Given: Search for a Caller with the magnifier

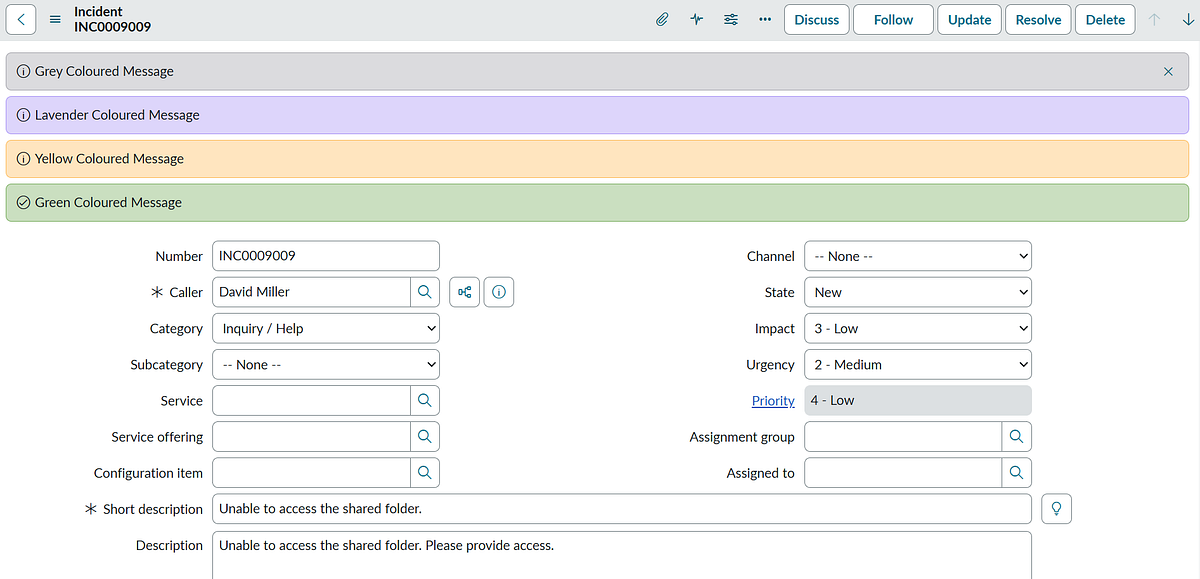Looking at the screenshot, I should [x=425, y=291].
